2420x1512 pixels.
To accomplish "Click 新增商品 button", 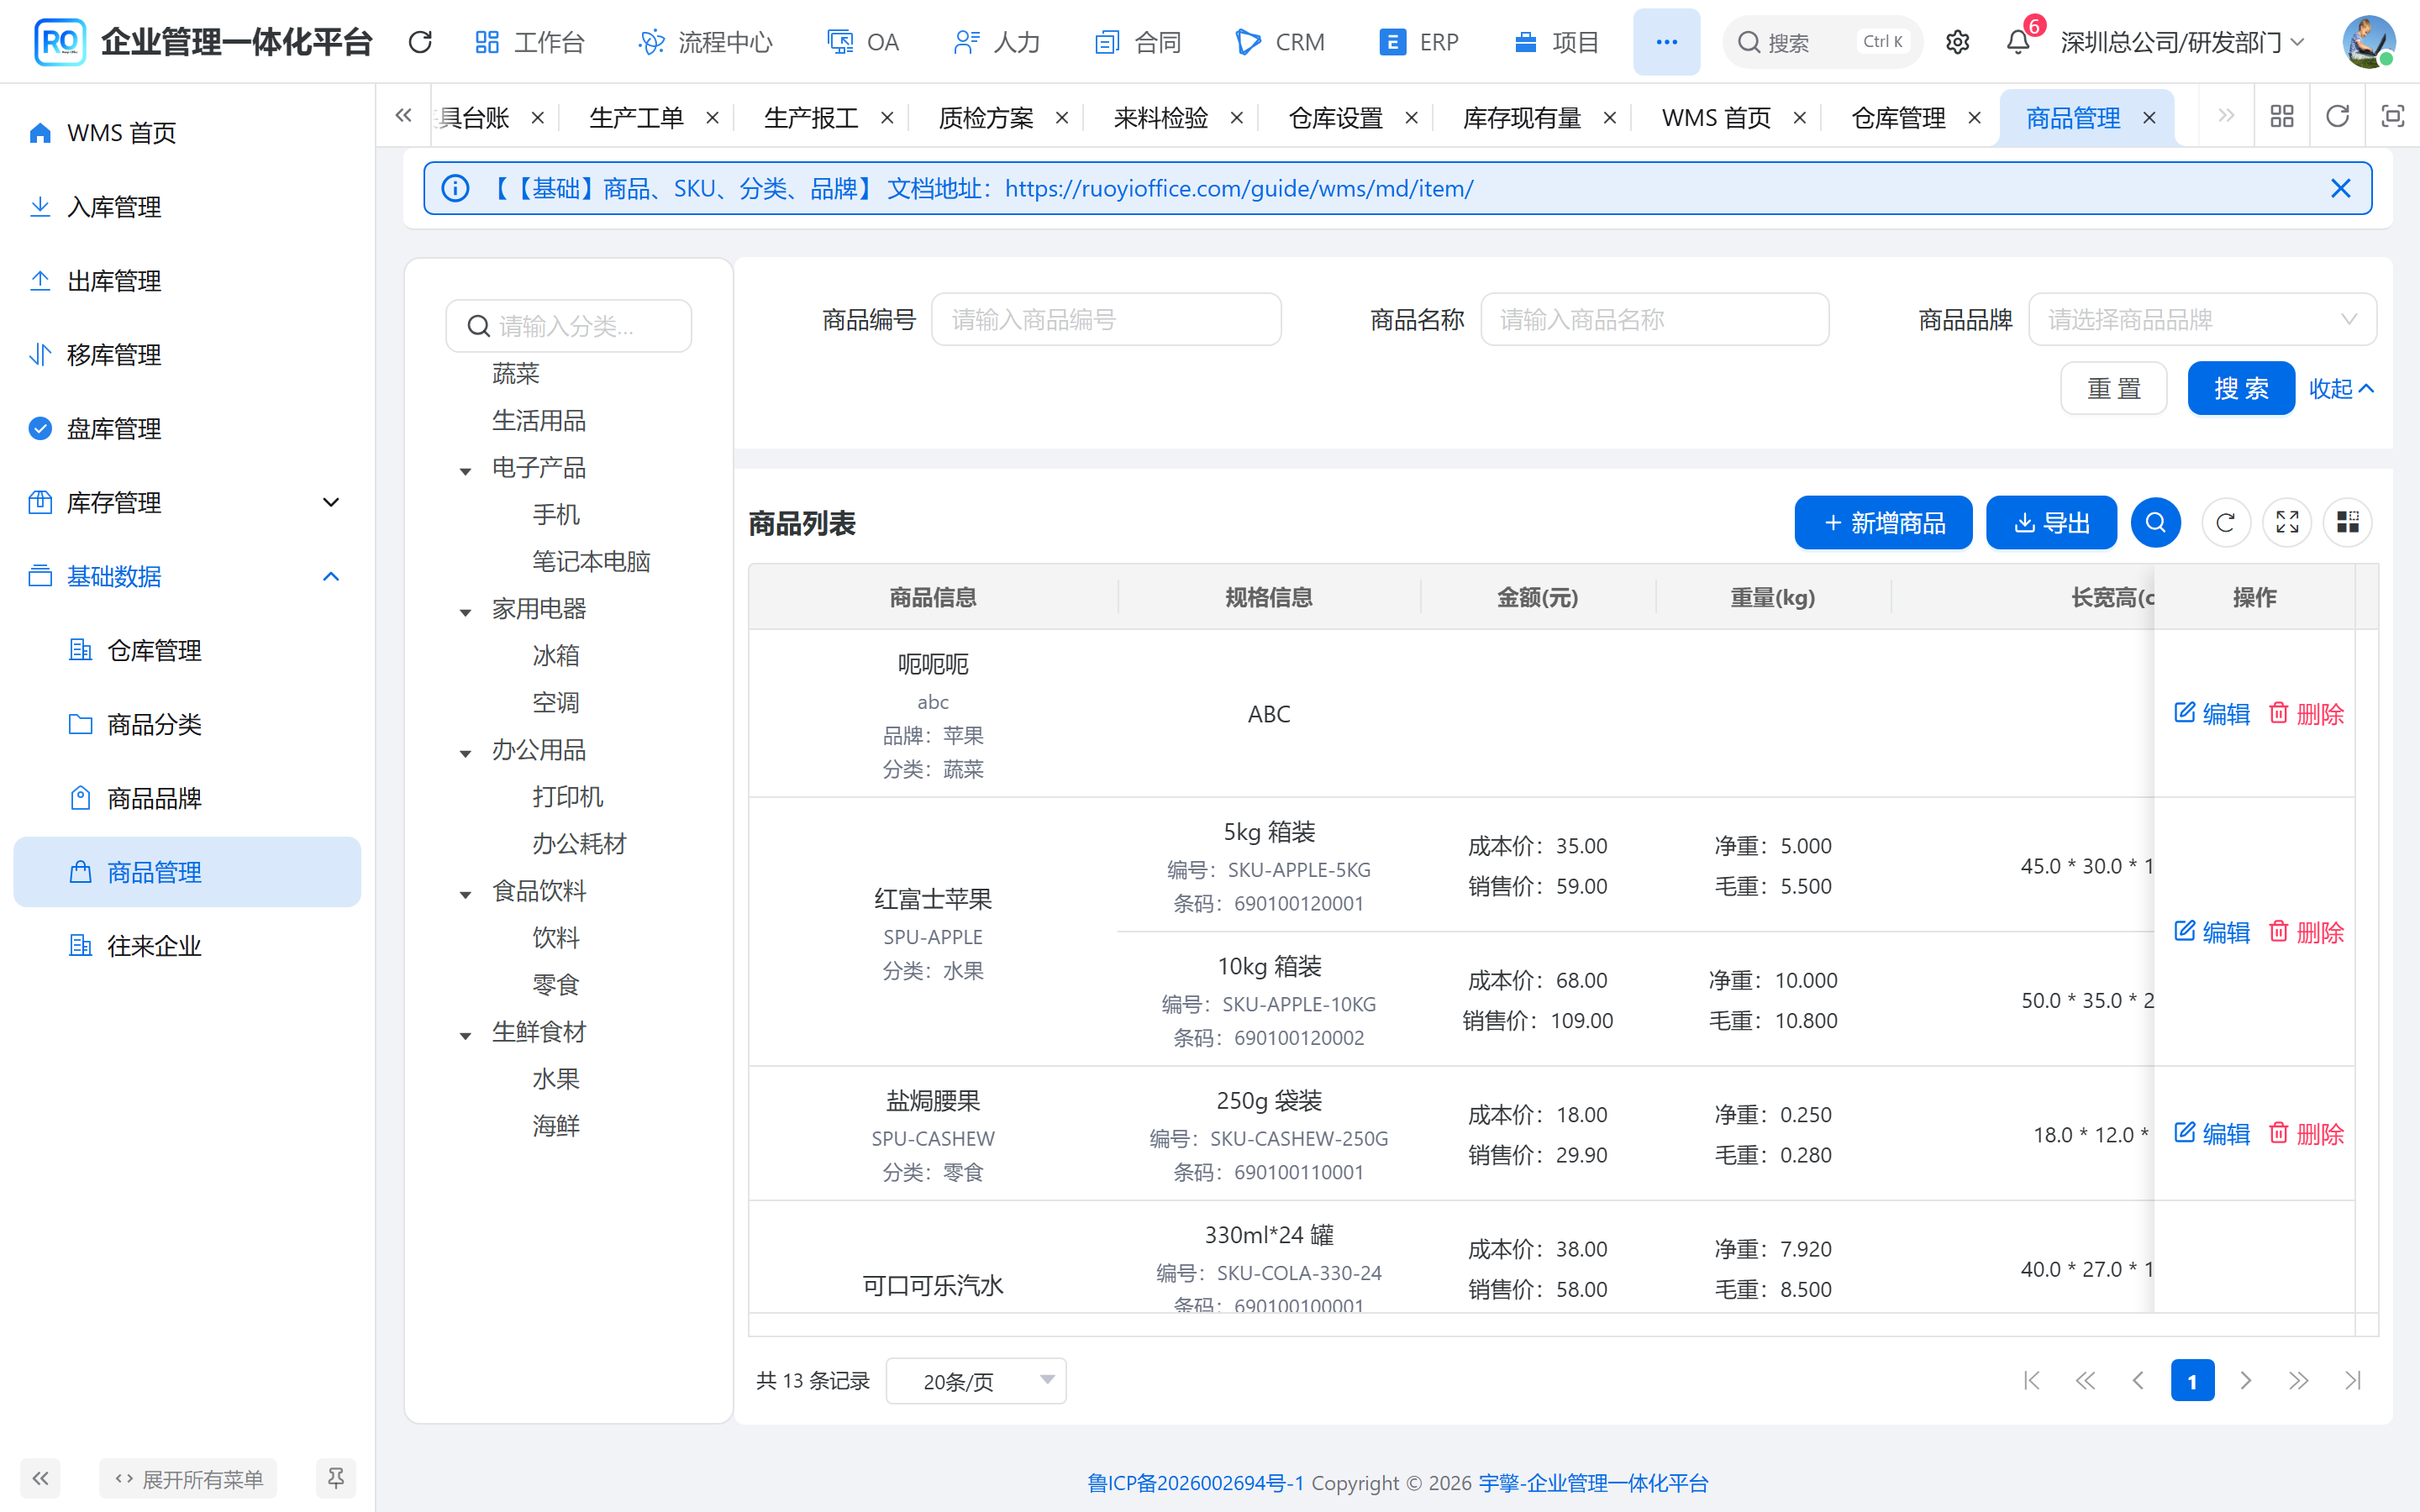I will [1883, 522].
